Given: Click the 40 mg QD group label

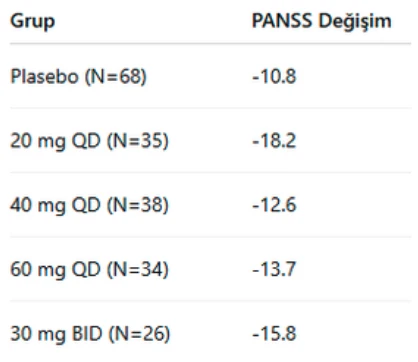Looking at the screenshot, I should (55, 205).
